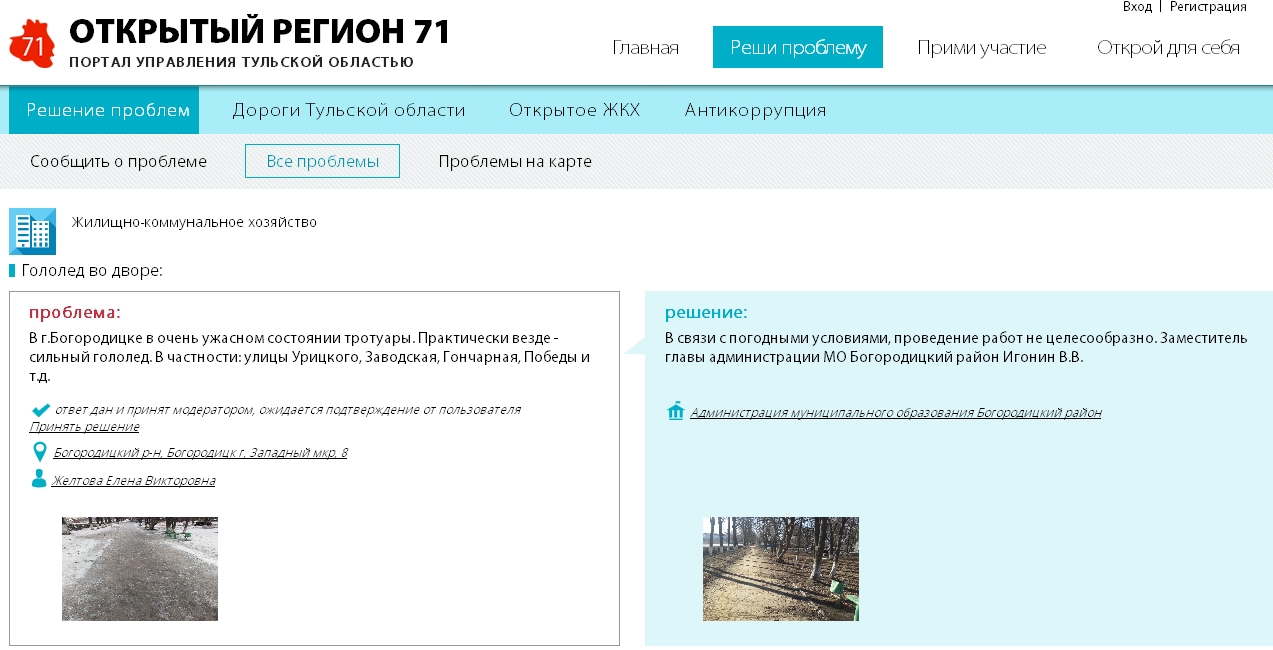1273x650 pixels.
Task: Open Проблемы на карте view
Action: click(x=515, y=161)
